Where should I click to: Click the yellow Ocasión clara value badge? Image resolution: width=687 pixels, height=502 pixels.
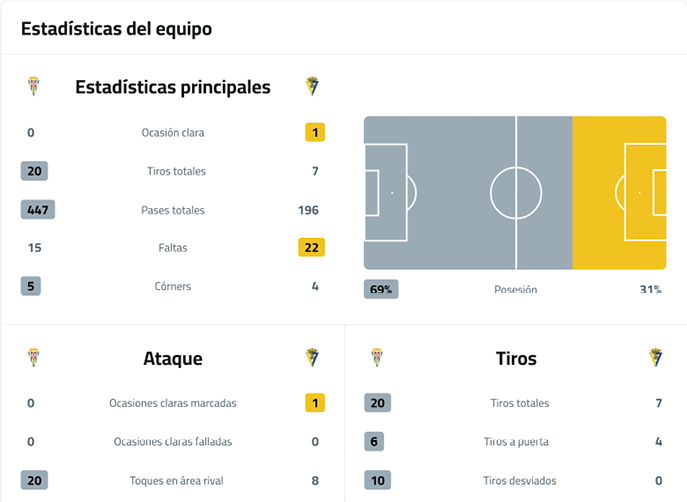[x=315, y=132]
